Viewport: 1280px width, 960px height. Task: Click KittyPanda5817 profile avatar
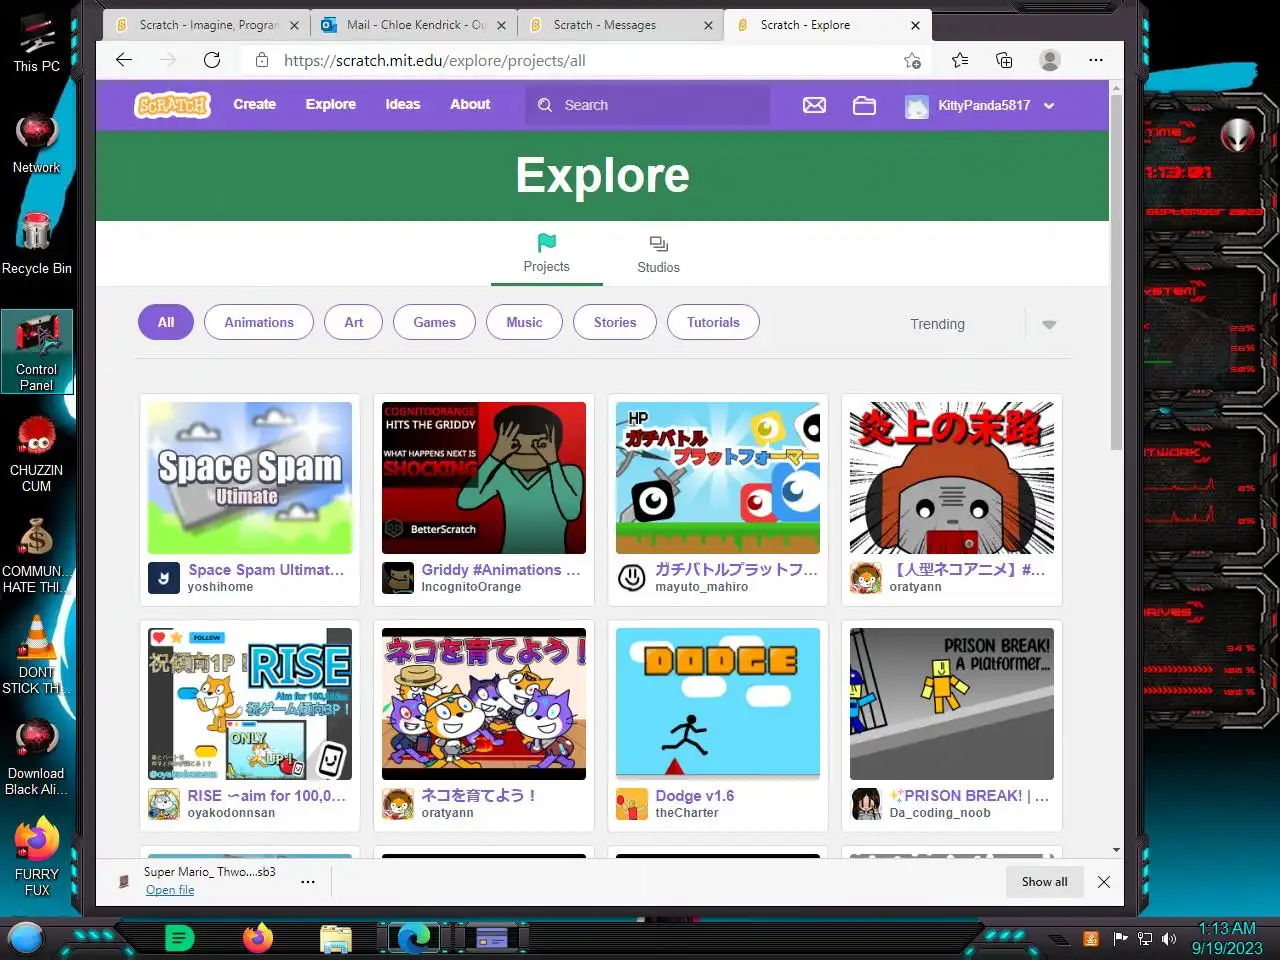(x=917, y=106)
